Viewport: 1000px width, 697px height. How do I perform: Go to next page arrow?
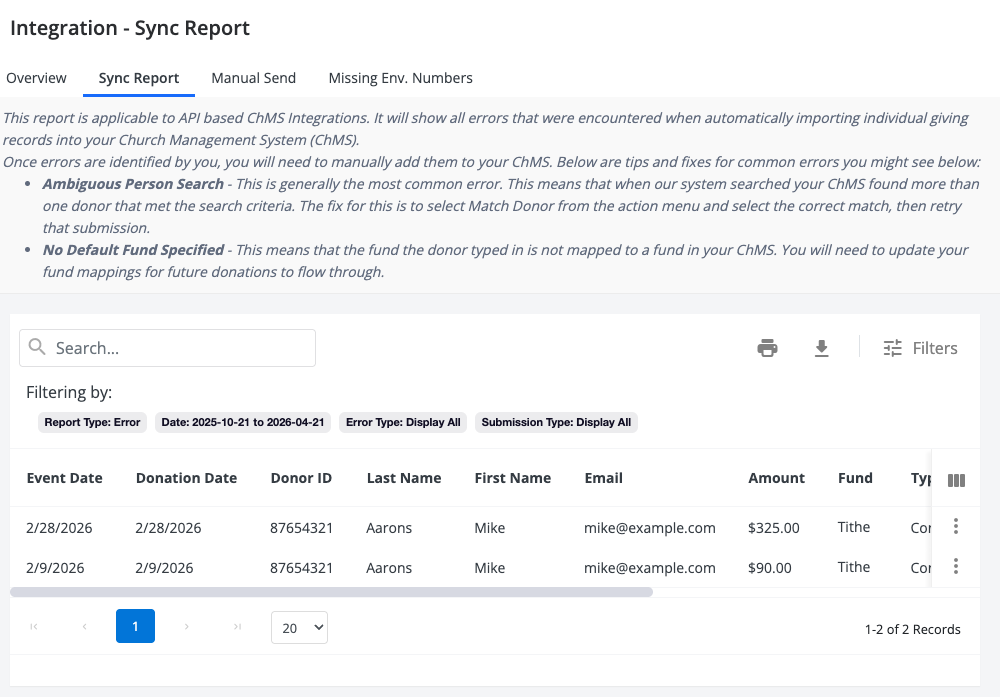[186, 627]
